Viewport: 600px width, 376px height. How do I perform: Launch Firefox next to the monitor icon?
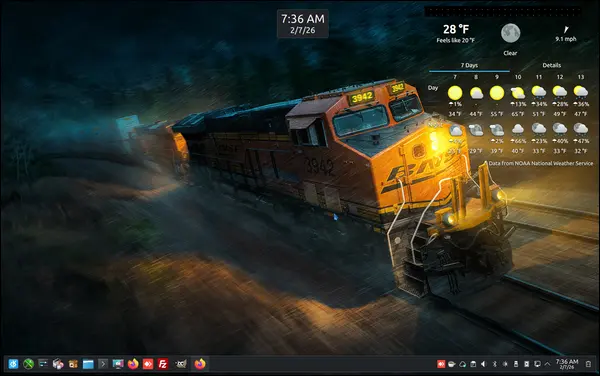[x=133, y=364]
